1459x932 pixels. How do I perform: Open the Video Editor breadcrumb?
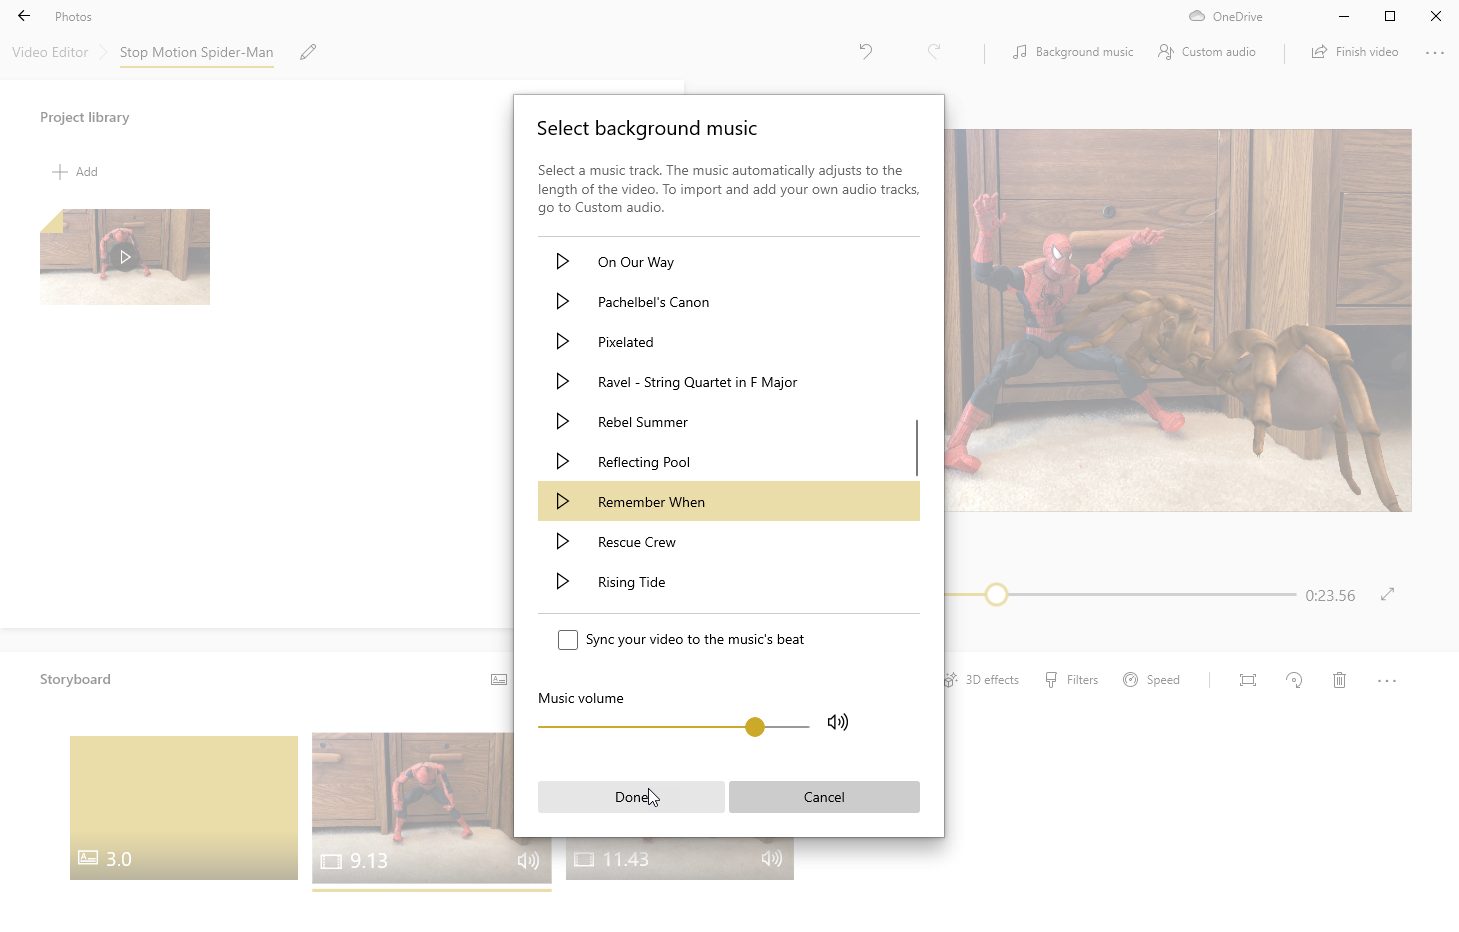50,52
